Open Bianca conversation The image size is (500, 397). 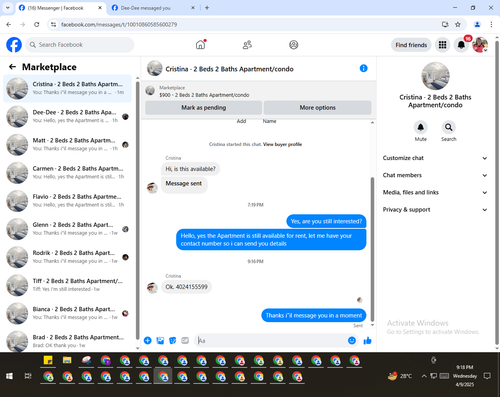click(68, 313)
